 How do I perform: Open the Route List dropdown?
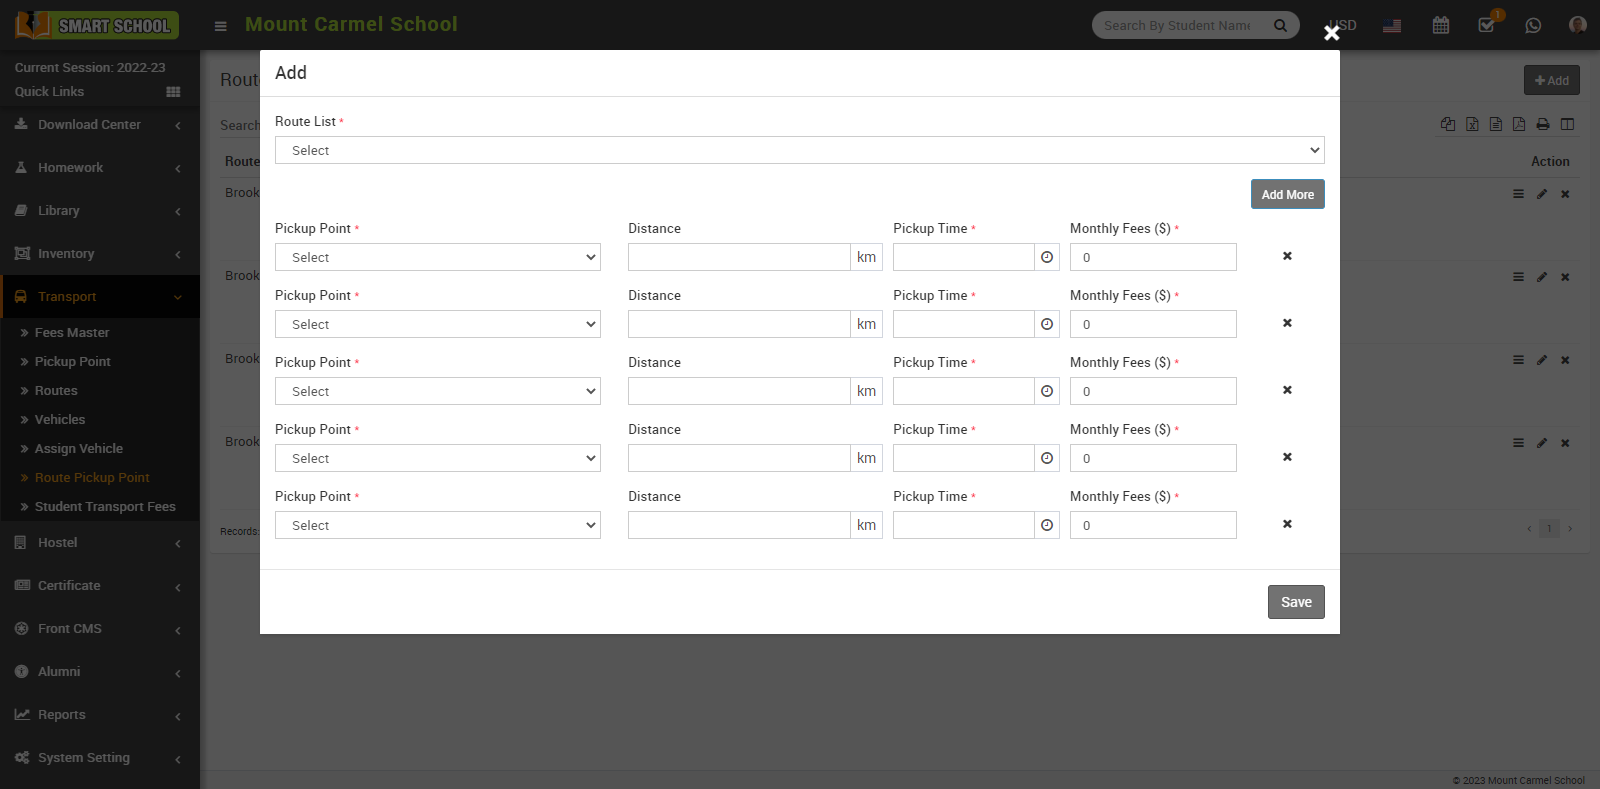tap(799, 150)
